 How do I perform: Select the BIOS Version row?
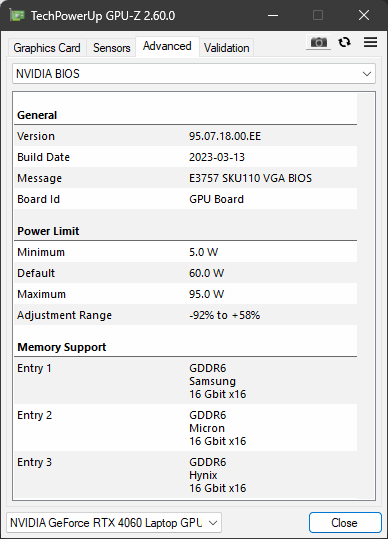pyautogui.click(x=186, y=136)
